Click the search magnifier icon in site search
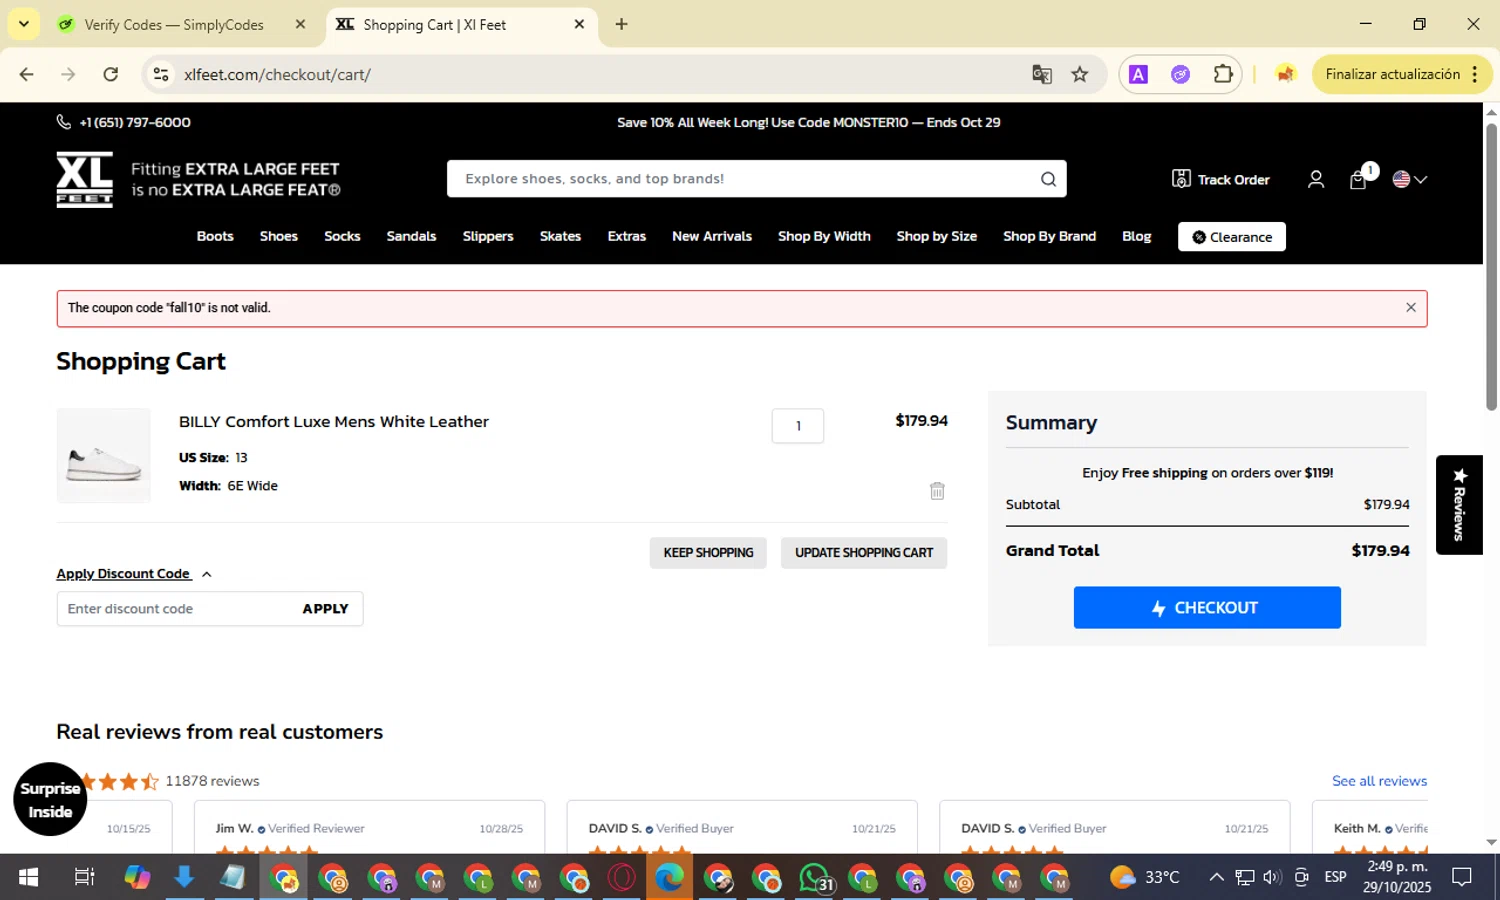 coord(1048,179)
